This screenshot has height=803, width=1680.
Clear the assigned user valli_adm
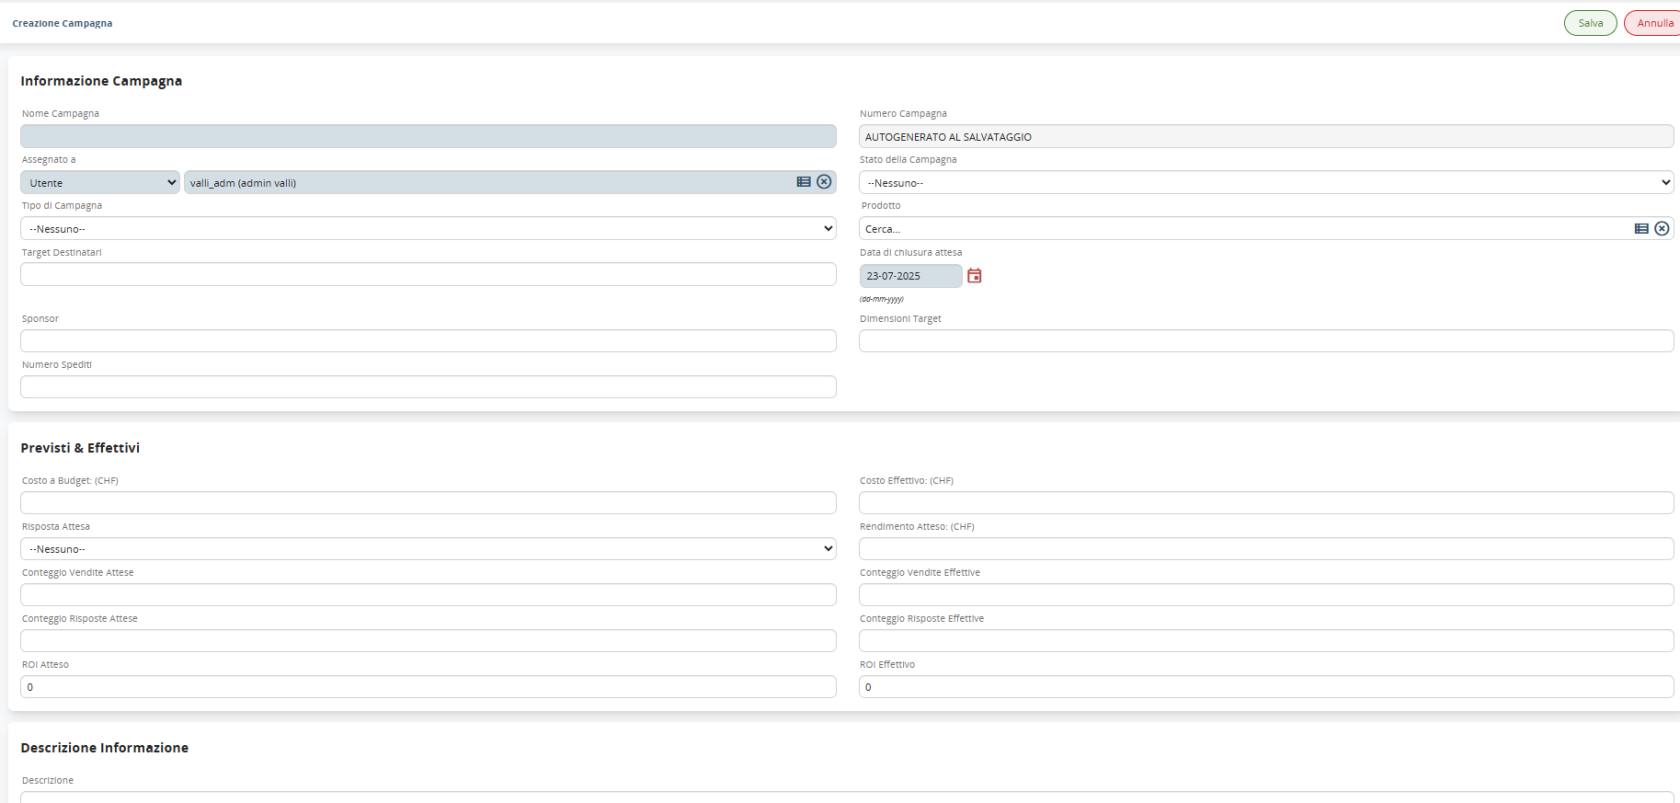pyautogui.click(x=824, y=182)
